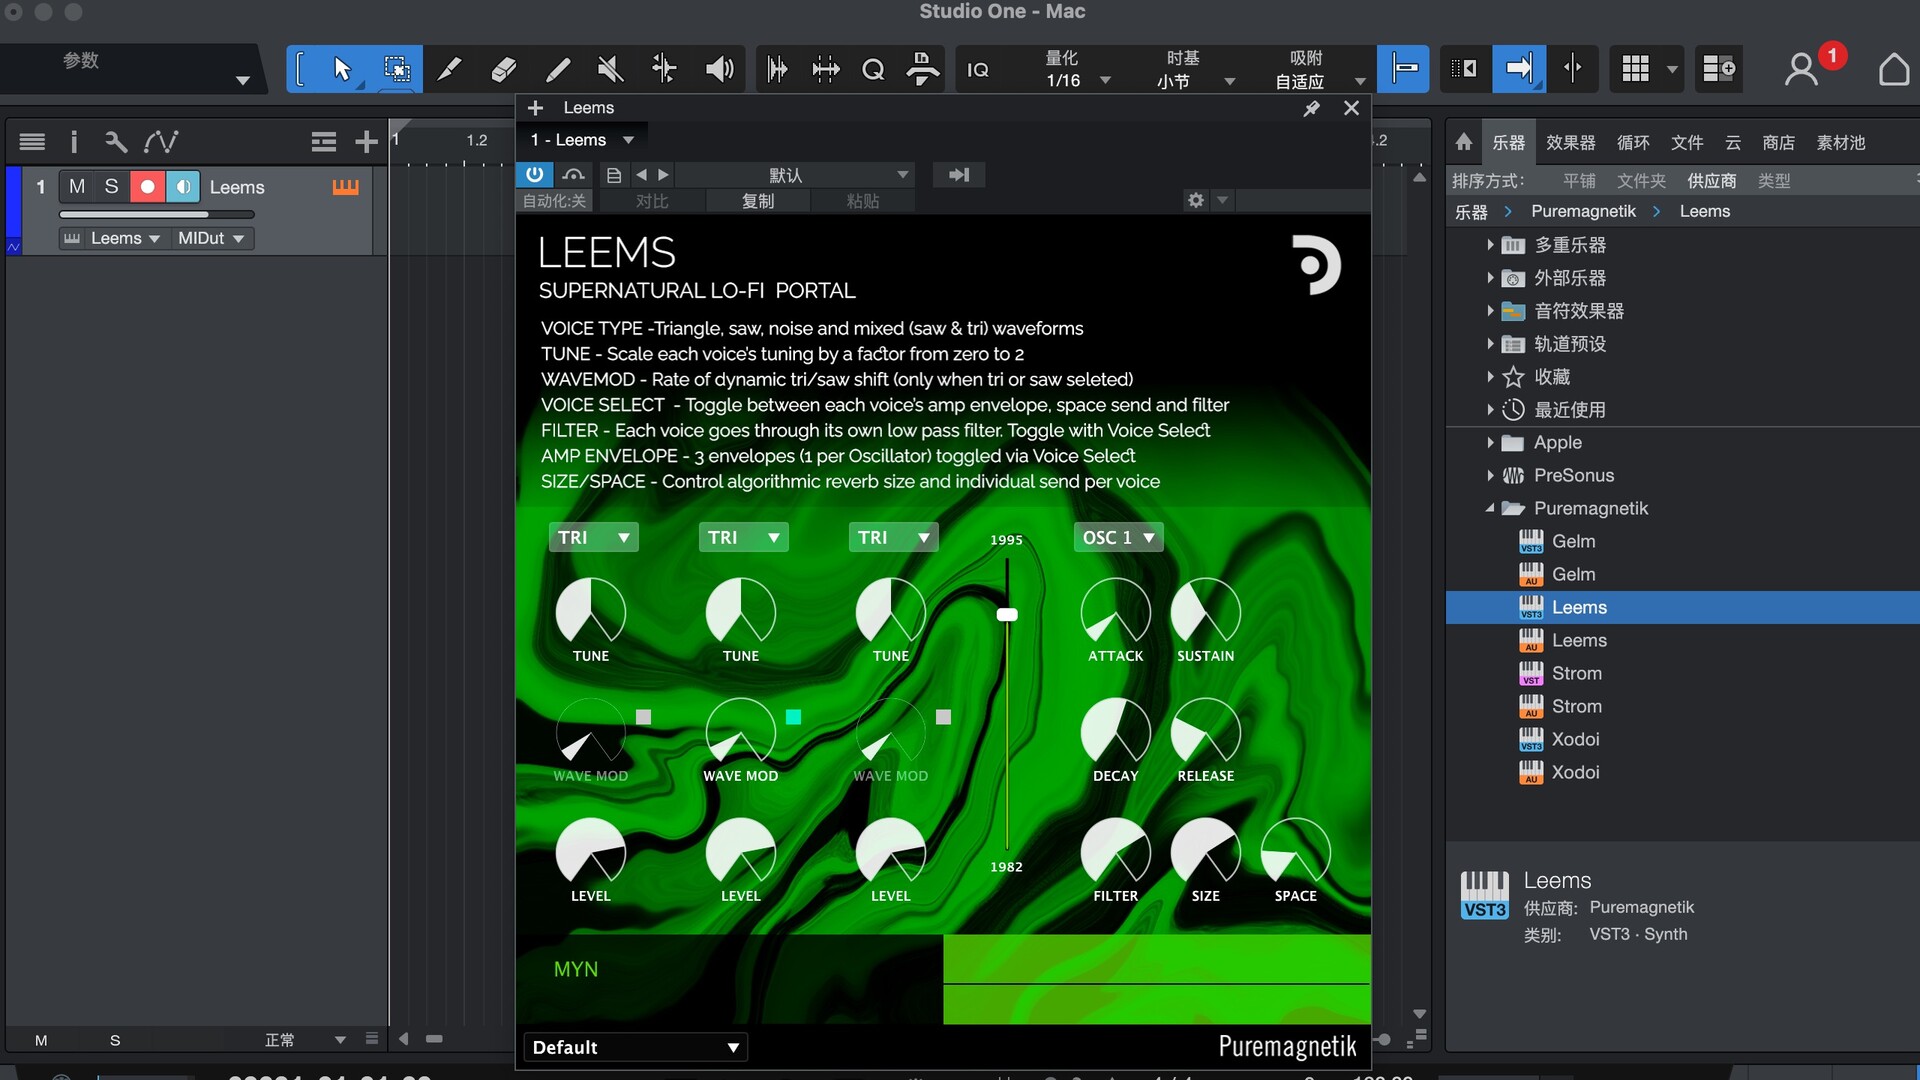This screenshot has height=1080, width=1920.
Task: Mute the Leems track
Action: point(77,187)
